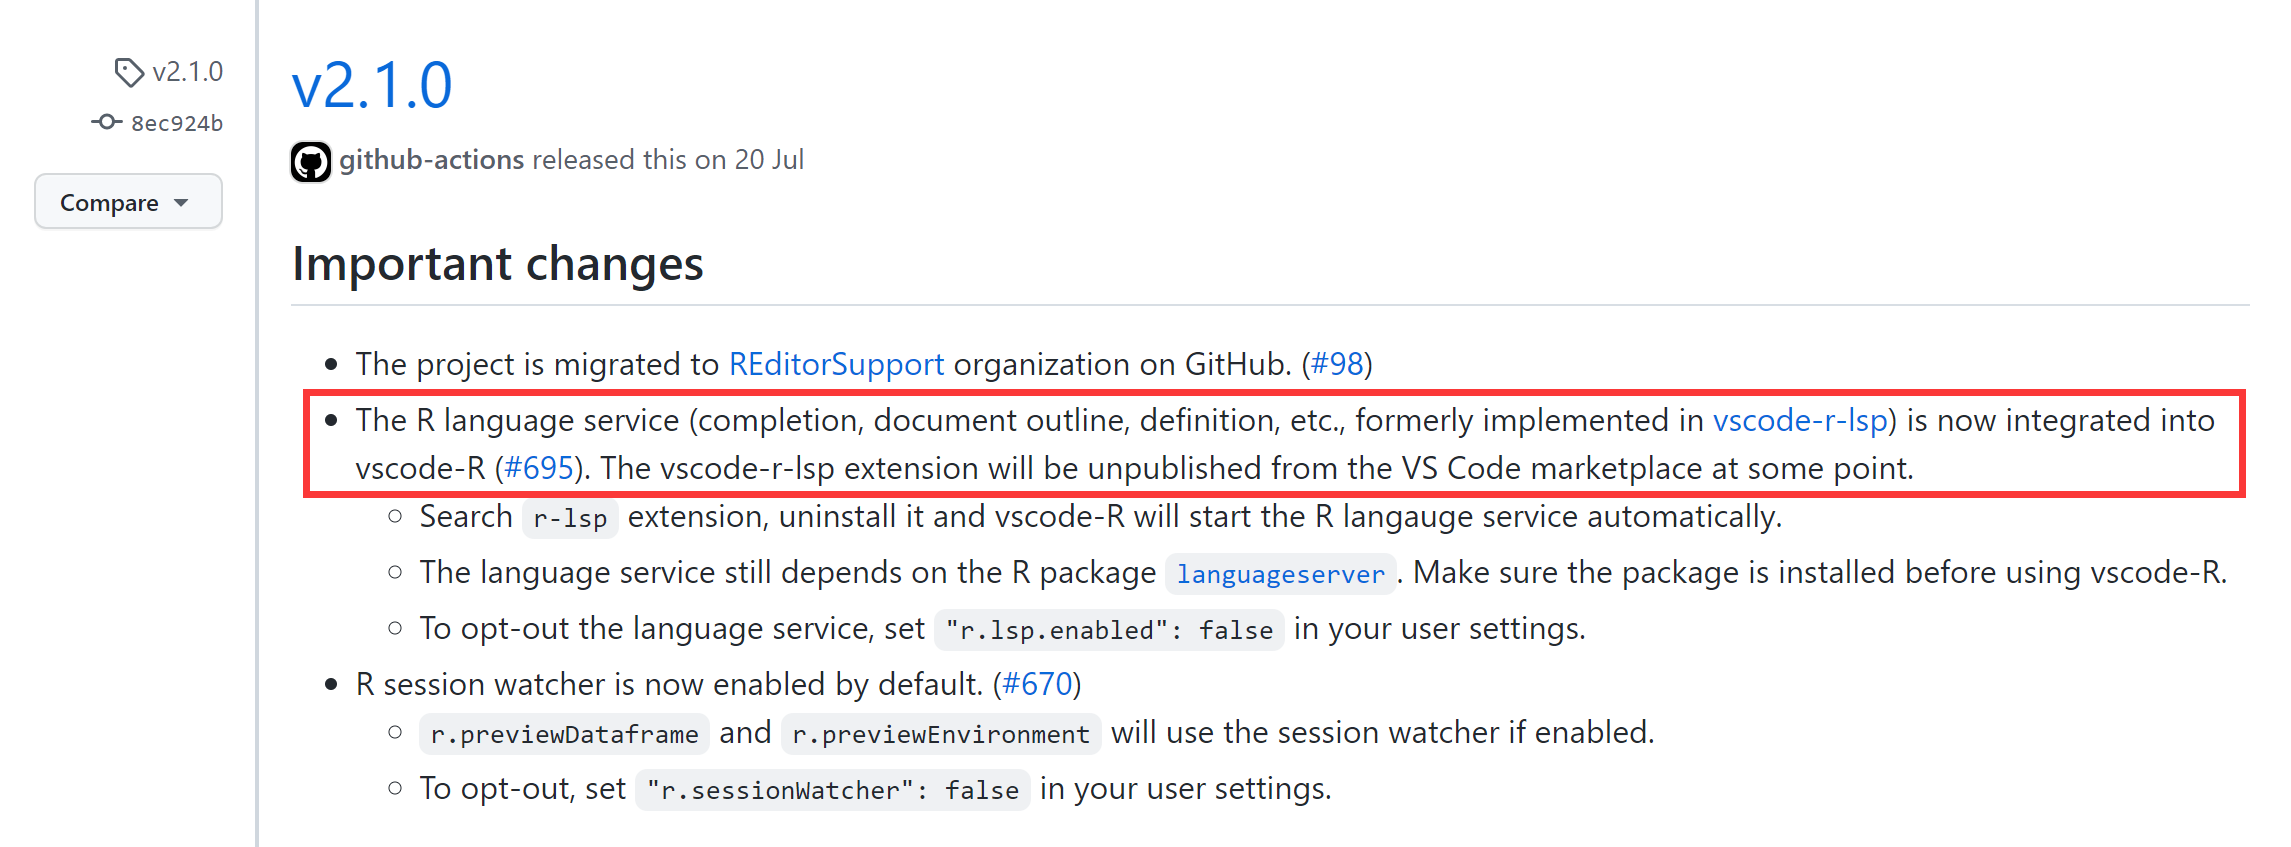Click the github-actions username
2291x847 pixels.
coord(431,159)
